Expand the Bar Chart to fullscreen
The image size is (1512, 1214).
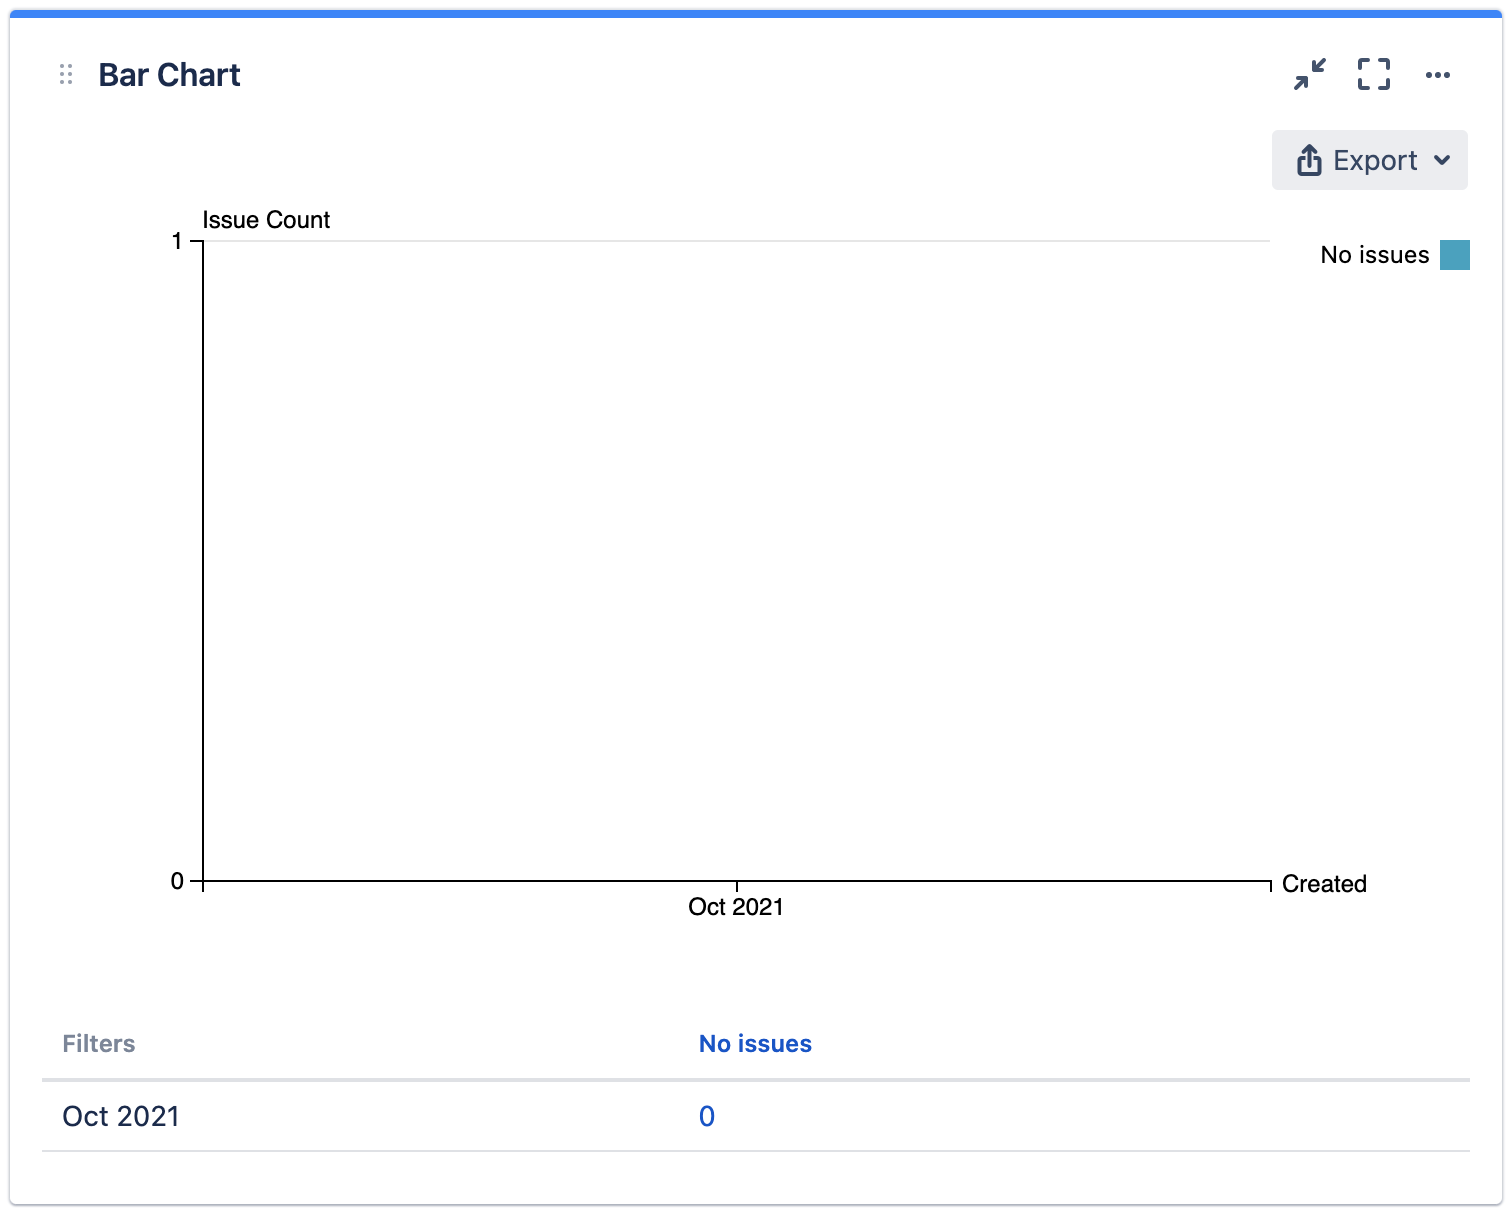1373,74
